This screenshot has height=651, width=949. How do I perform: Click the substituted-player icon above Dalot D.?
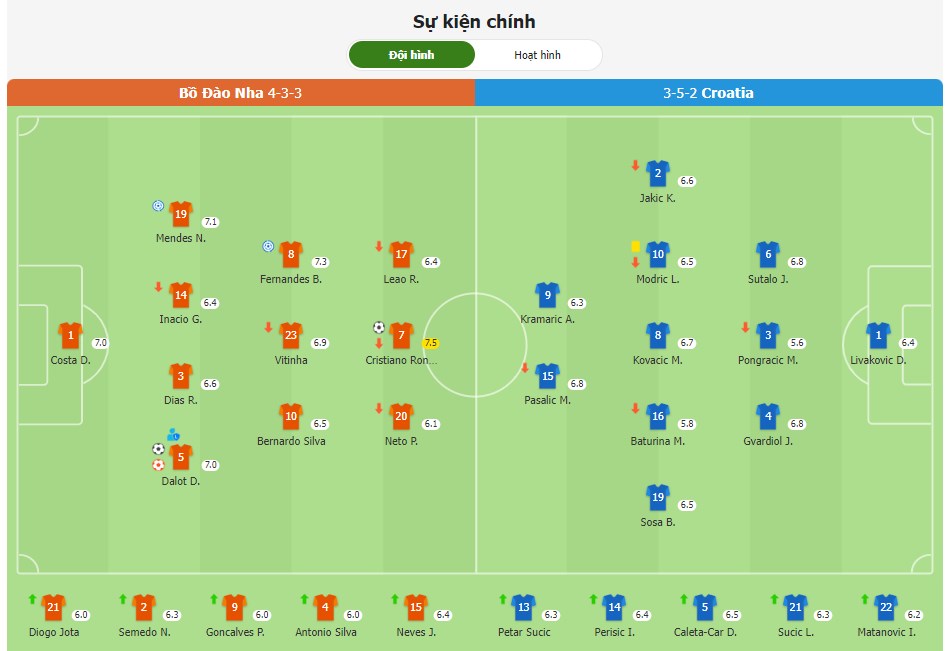tap(174, 433)
